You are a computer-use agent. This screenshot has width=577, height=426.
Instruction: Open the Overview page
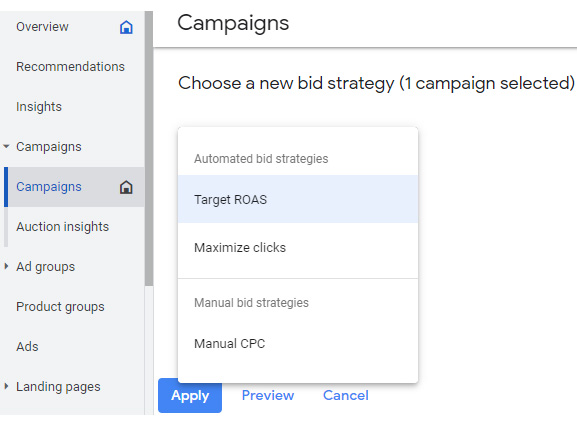coord(42,27)
